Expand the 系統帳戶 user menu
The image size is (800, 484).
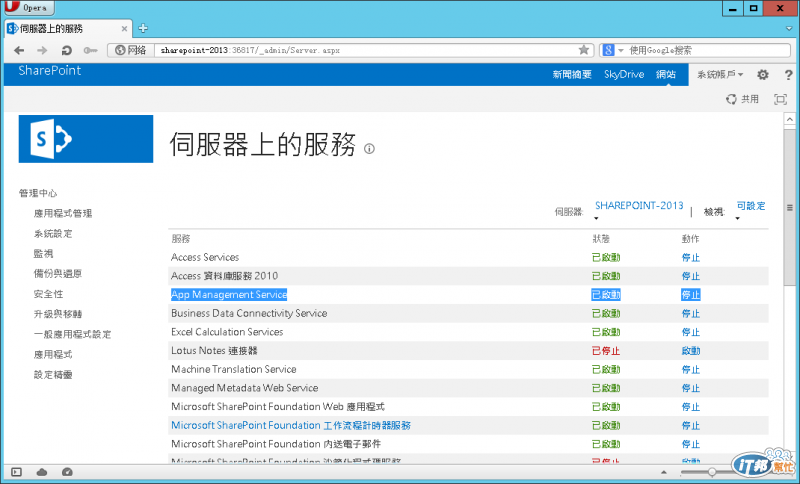720,74
